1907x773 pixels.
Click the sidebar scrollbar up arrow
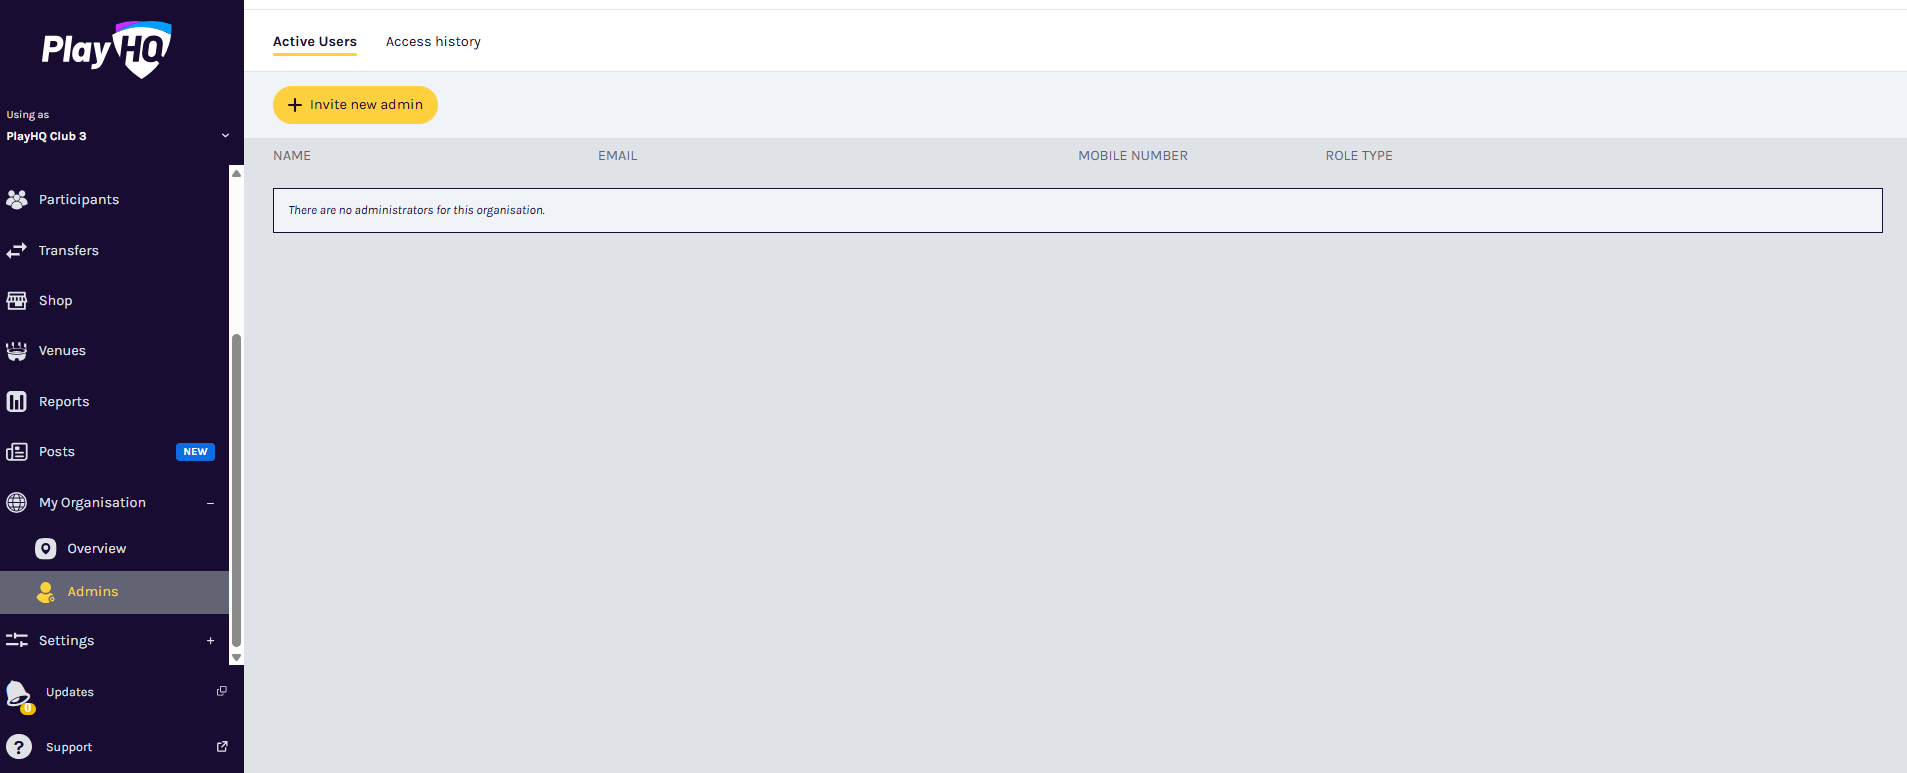(x=237, y=173)
